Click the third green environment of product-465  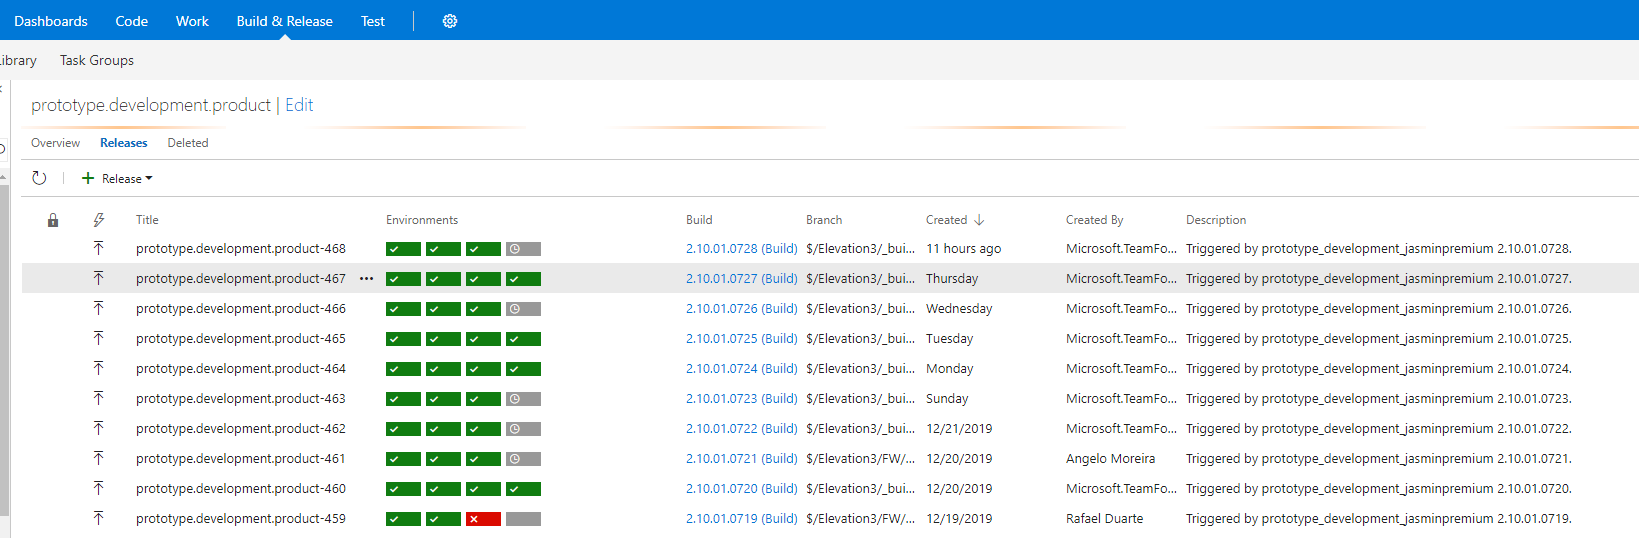pos(483,339)
